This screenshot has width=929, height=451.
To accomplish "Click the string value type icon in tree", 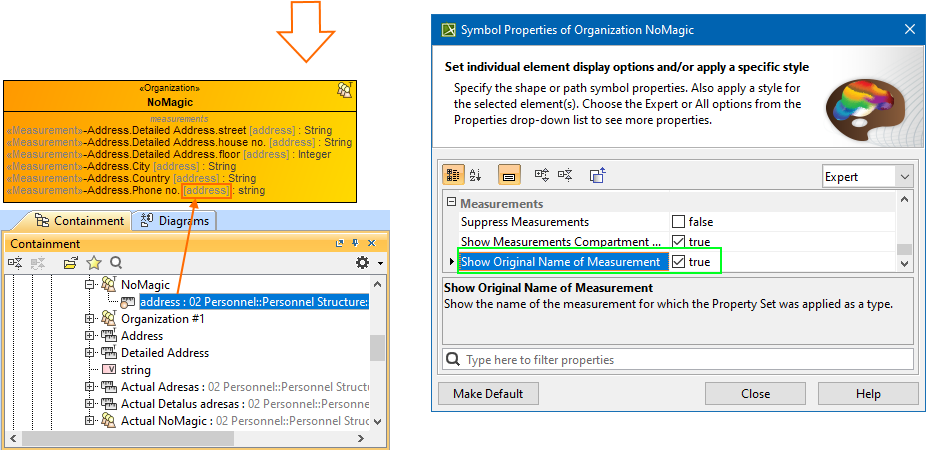I will pyautogui.click(x=109, y=370).
